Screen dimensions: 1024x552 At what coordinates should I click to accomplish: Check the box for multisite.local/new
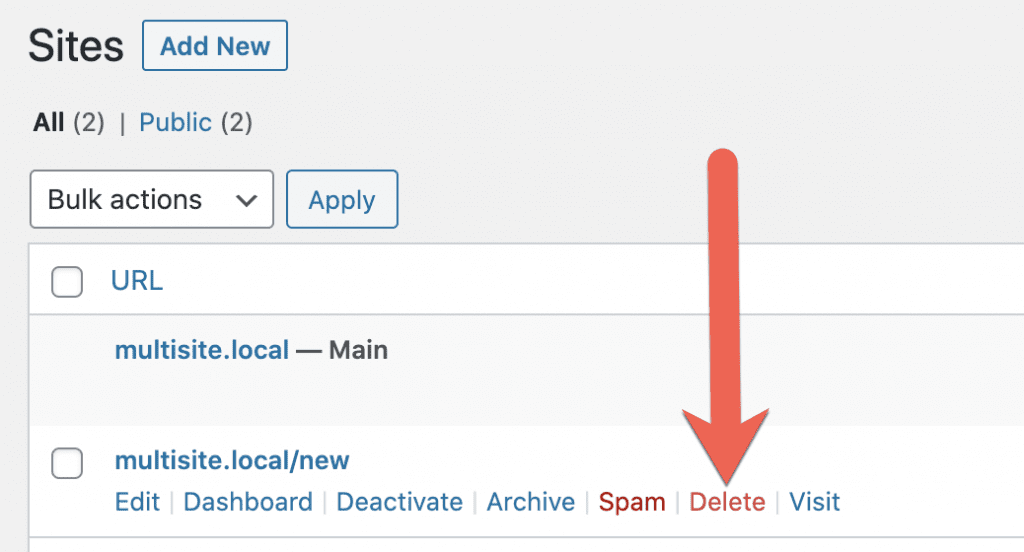click(67, 463)
